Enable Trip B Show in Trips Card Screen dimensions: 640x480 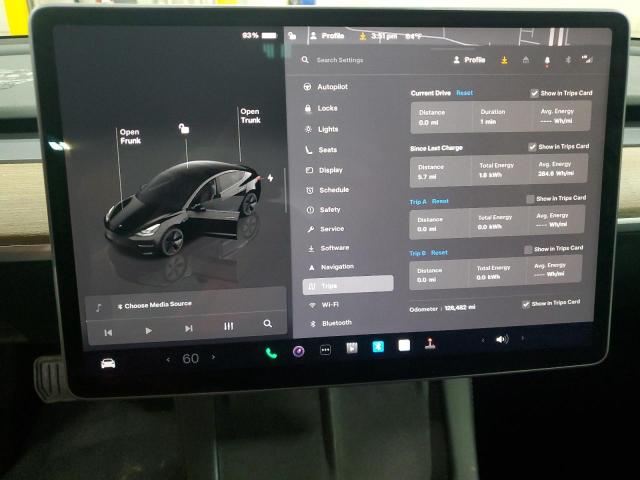click(x=528, y=249)
